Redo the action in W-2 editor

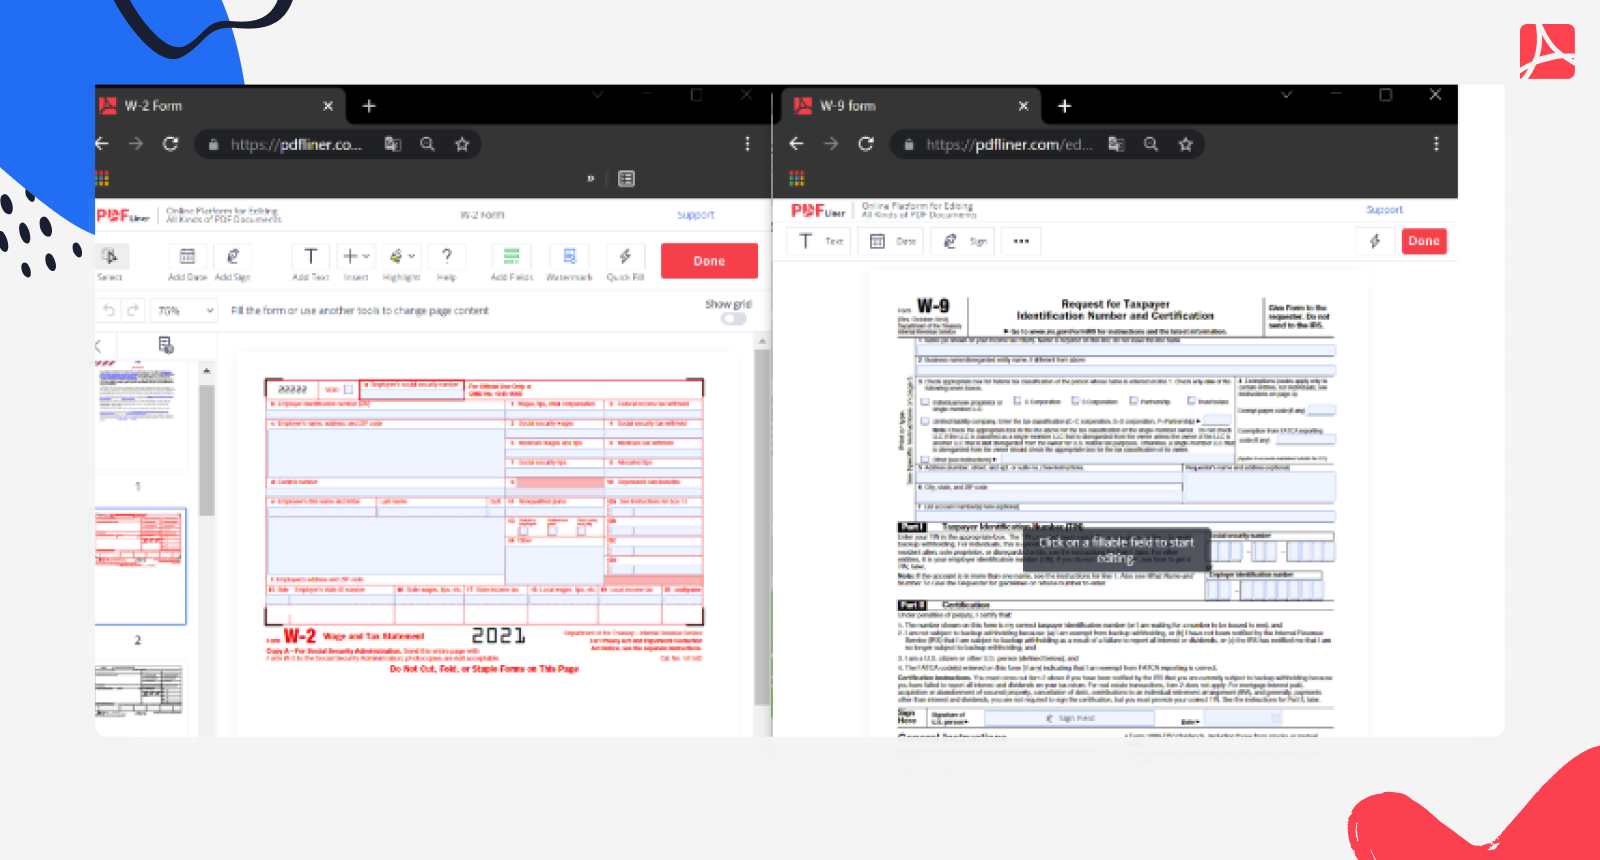point(133,311)
